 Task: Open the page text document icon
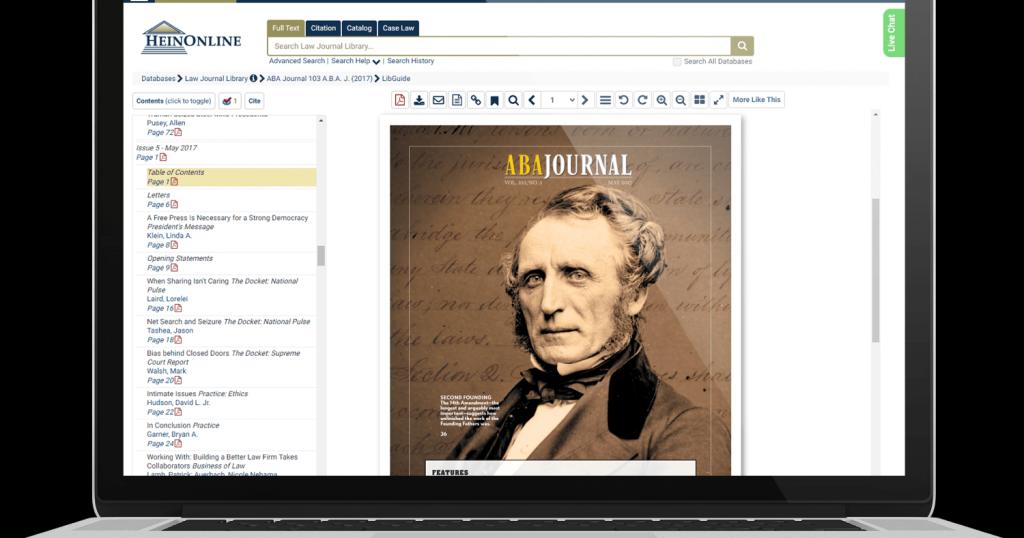[x=457, y=100]
